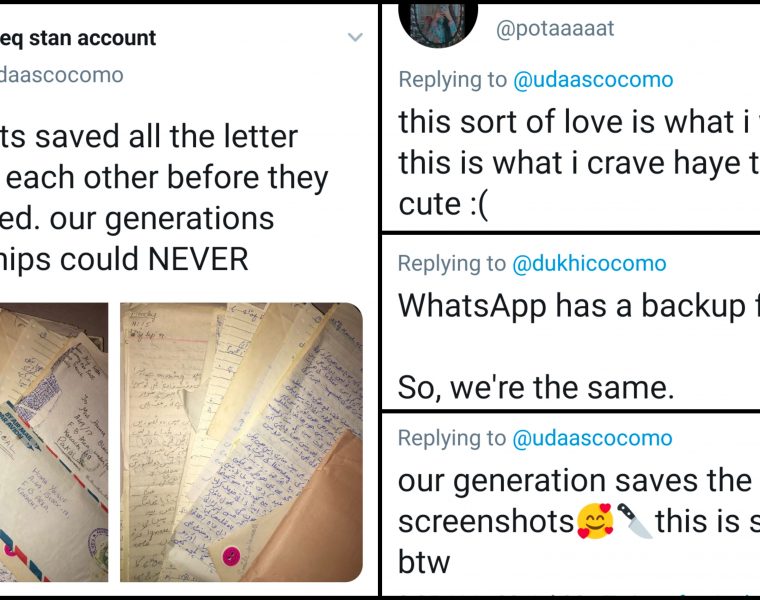Open the left photo of airmail envelopes
Image resolution: width=760 pixels, height=600 pixels.
coord(53,442)
